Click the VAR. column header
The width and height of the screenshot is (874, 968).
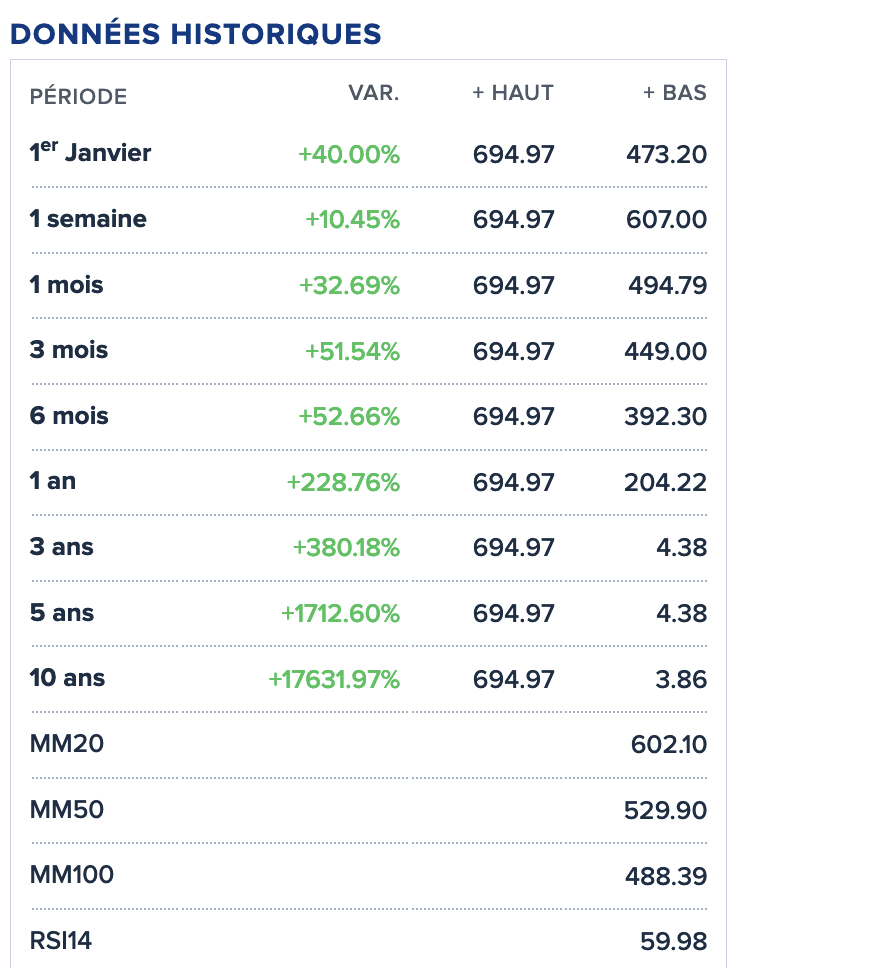pos(373,93)
